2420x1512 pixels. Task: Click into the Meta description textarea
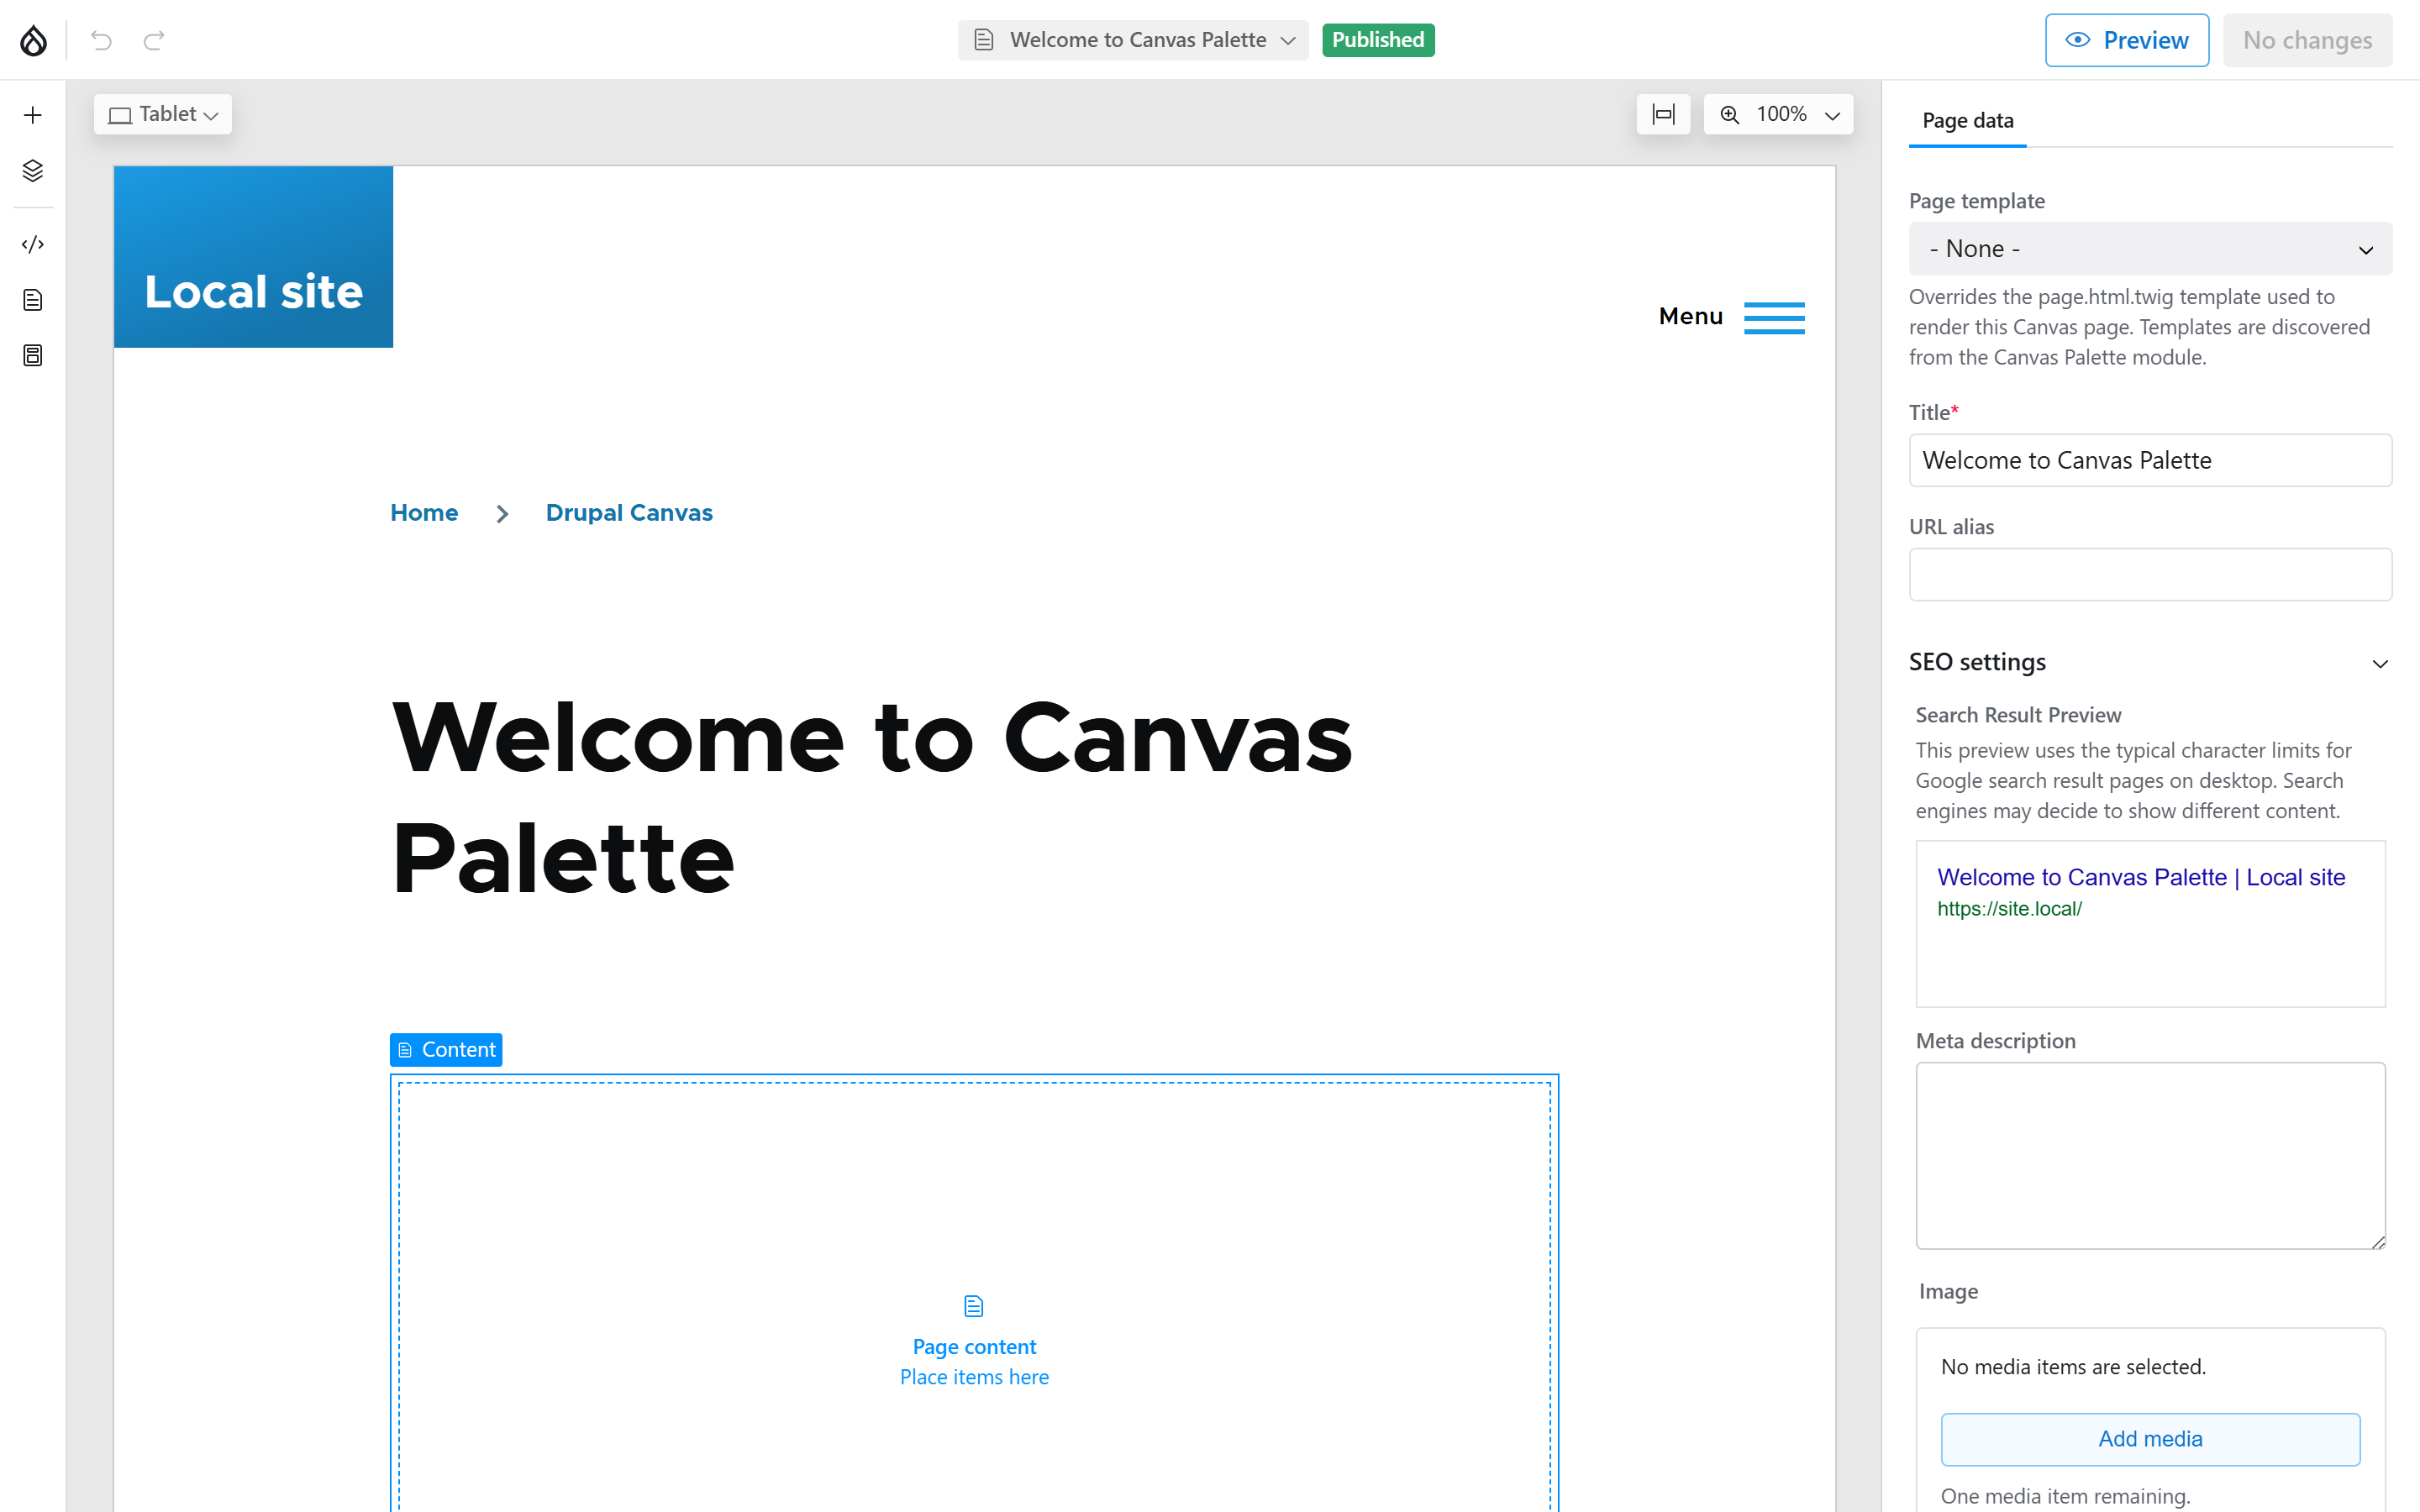(2150, 1156)
